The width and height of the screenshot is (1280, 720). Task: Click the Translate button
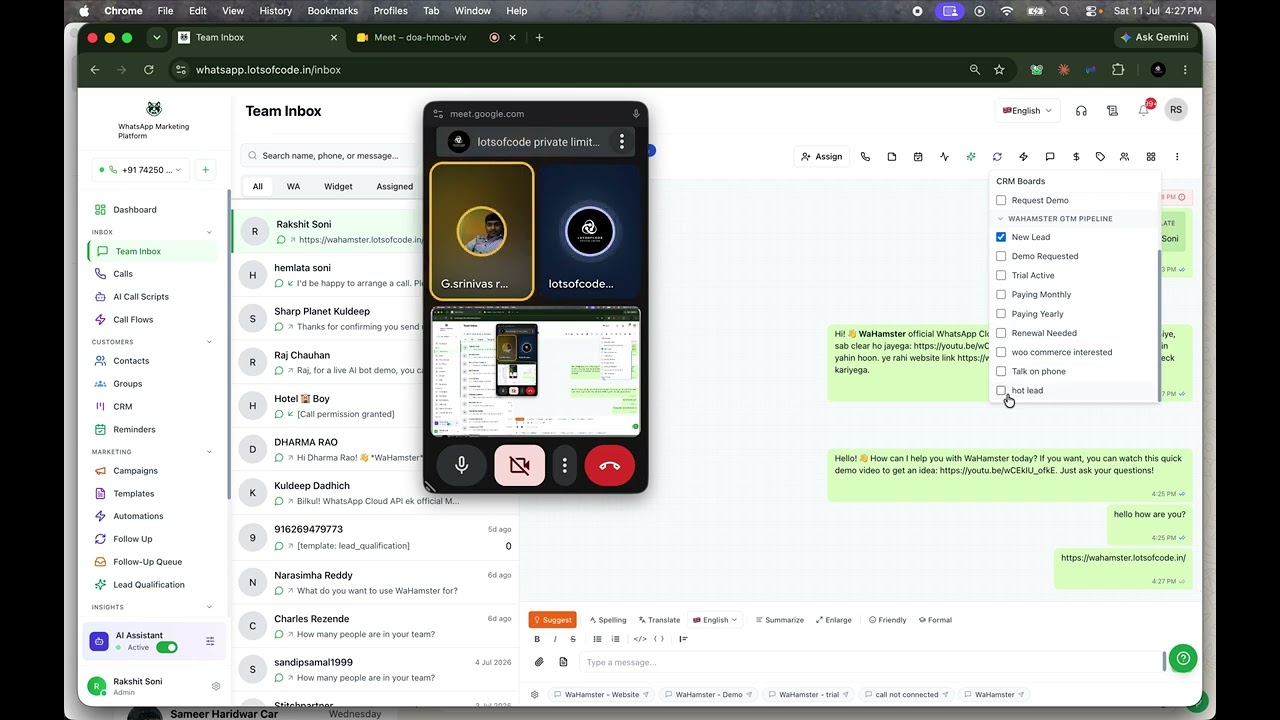(658, 620)
